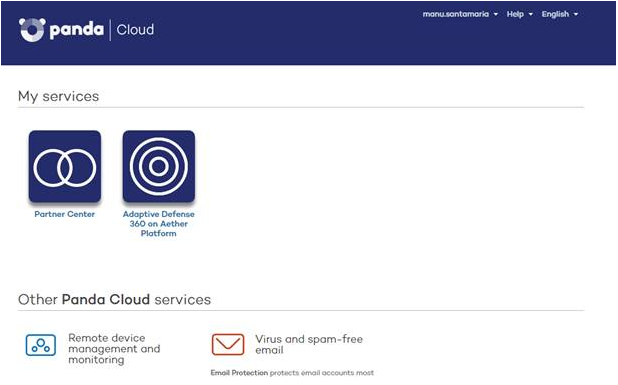Click the Panda bear logo icon
618x385 pixels.
click(32, 30)
